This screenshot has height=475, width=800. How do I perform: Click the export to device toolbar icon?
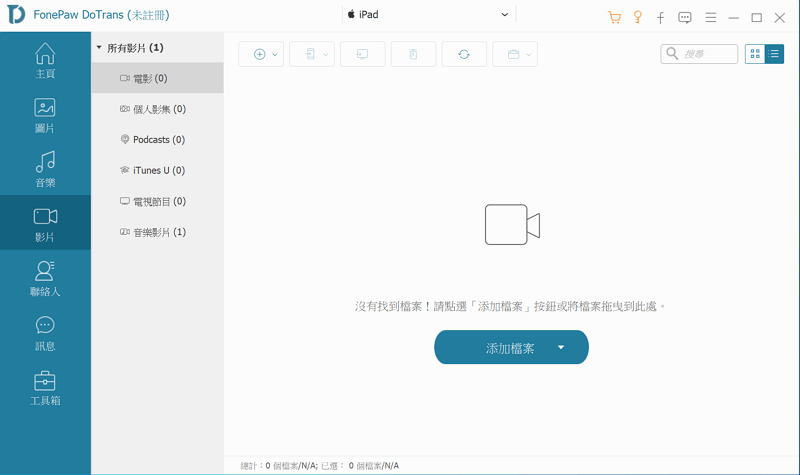(310, 54)
